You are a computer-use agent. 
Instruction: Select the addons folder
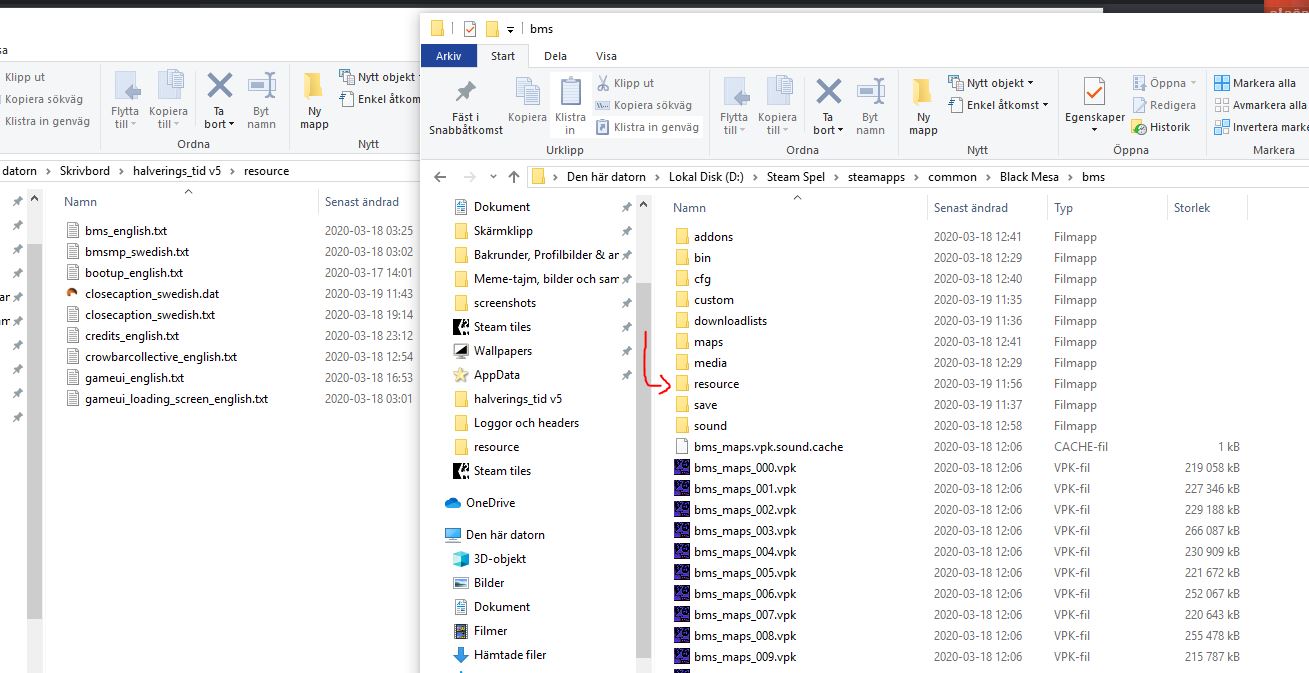click(x=713, y=237)
